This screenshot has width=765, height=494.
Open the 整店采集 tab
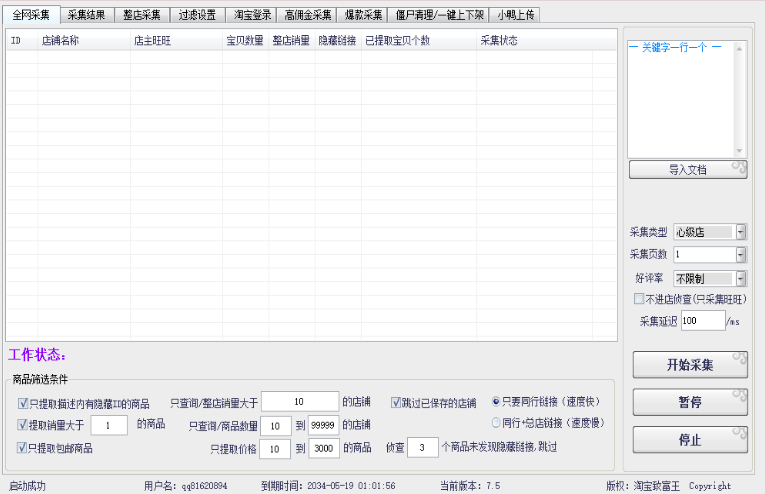141,15
